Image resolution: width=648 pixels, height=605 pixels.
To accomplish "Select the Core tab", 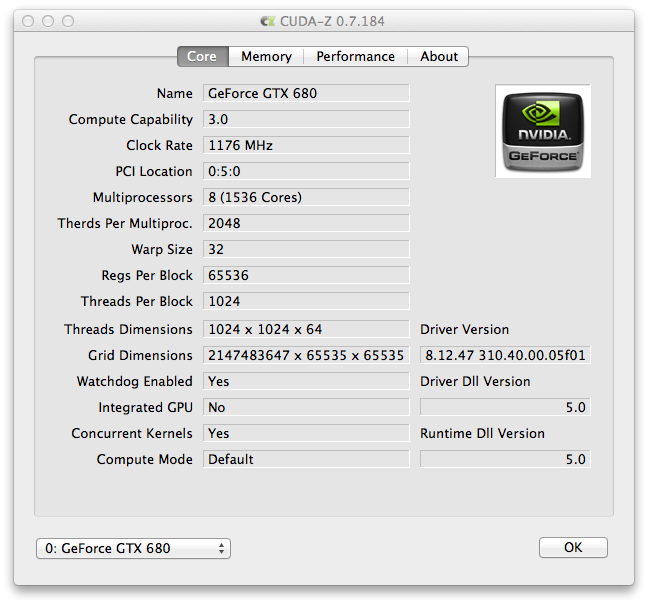I will tap(202, 57).
